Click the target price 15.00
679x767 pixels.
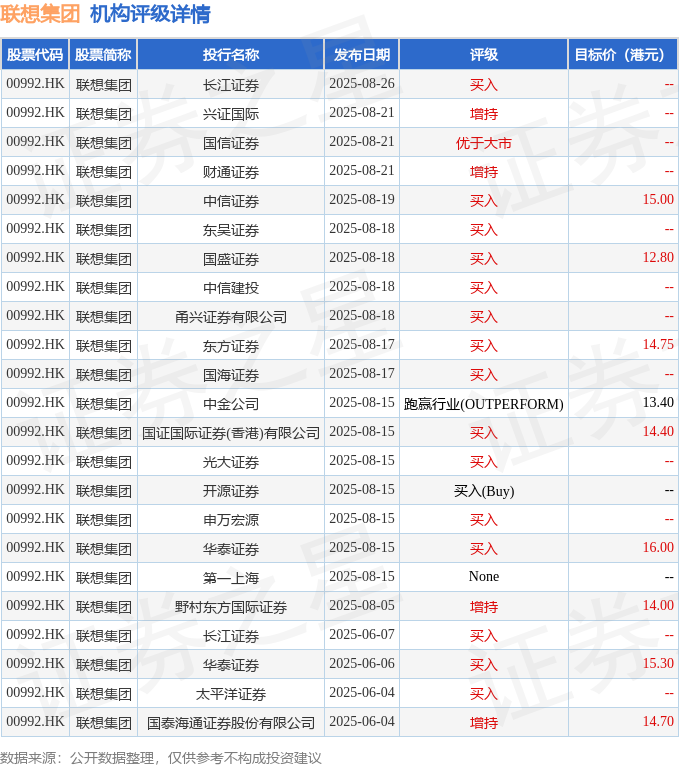(658, 200)
